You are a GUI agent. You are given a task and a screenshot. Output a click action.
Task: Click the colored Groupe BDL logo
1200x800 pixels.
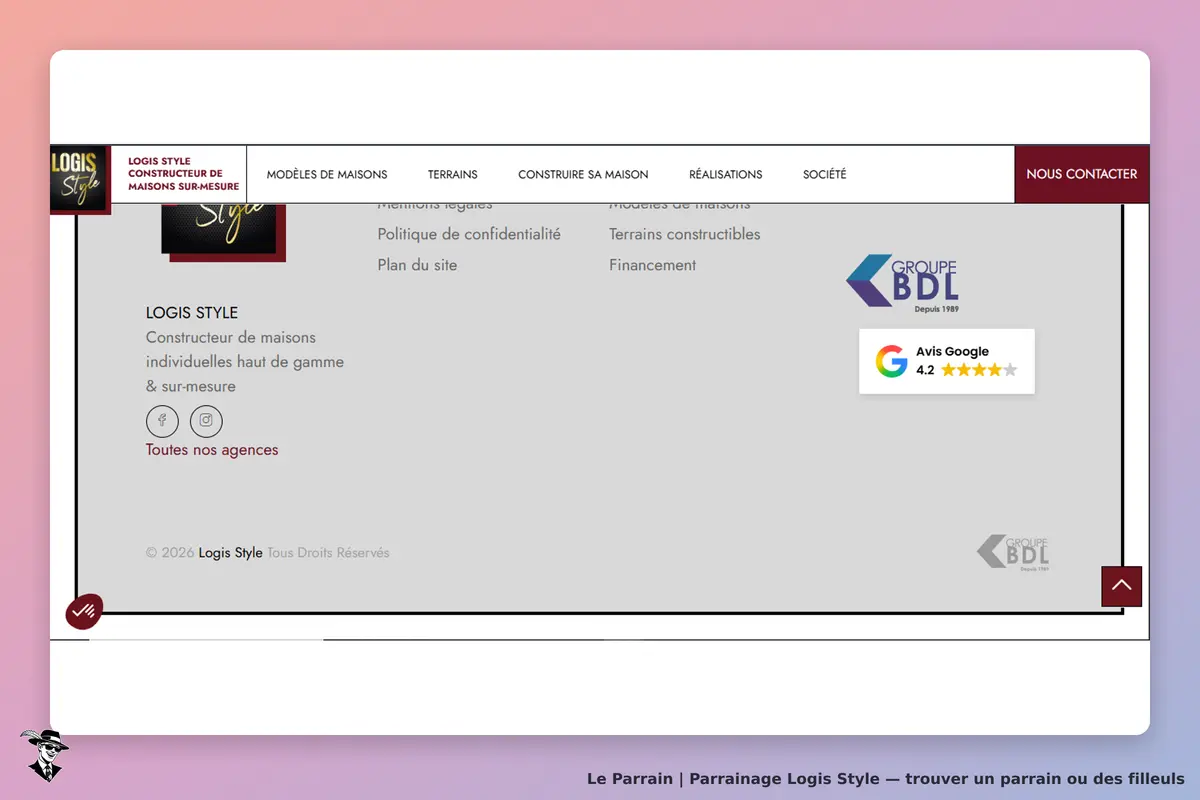[902, 284]
